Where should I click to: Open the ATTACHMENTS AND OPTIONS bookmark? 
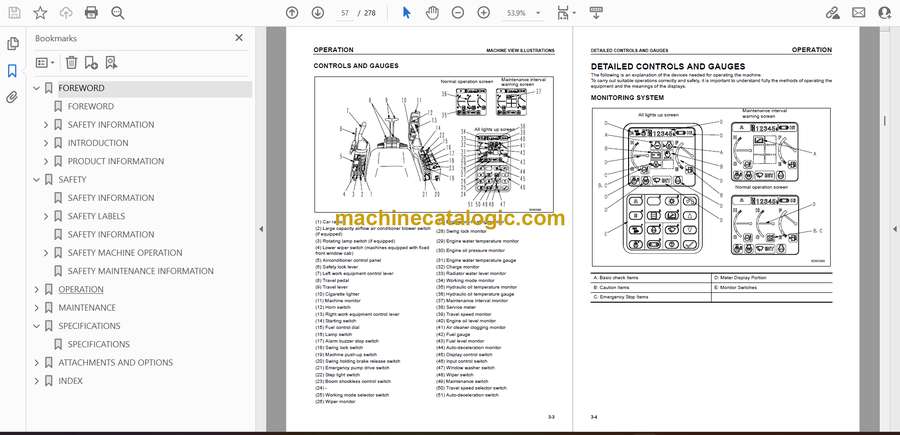115,363
